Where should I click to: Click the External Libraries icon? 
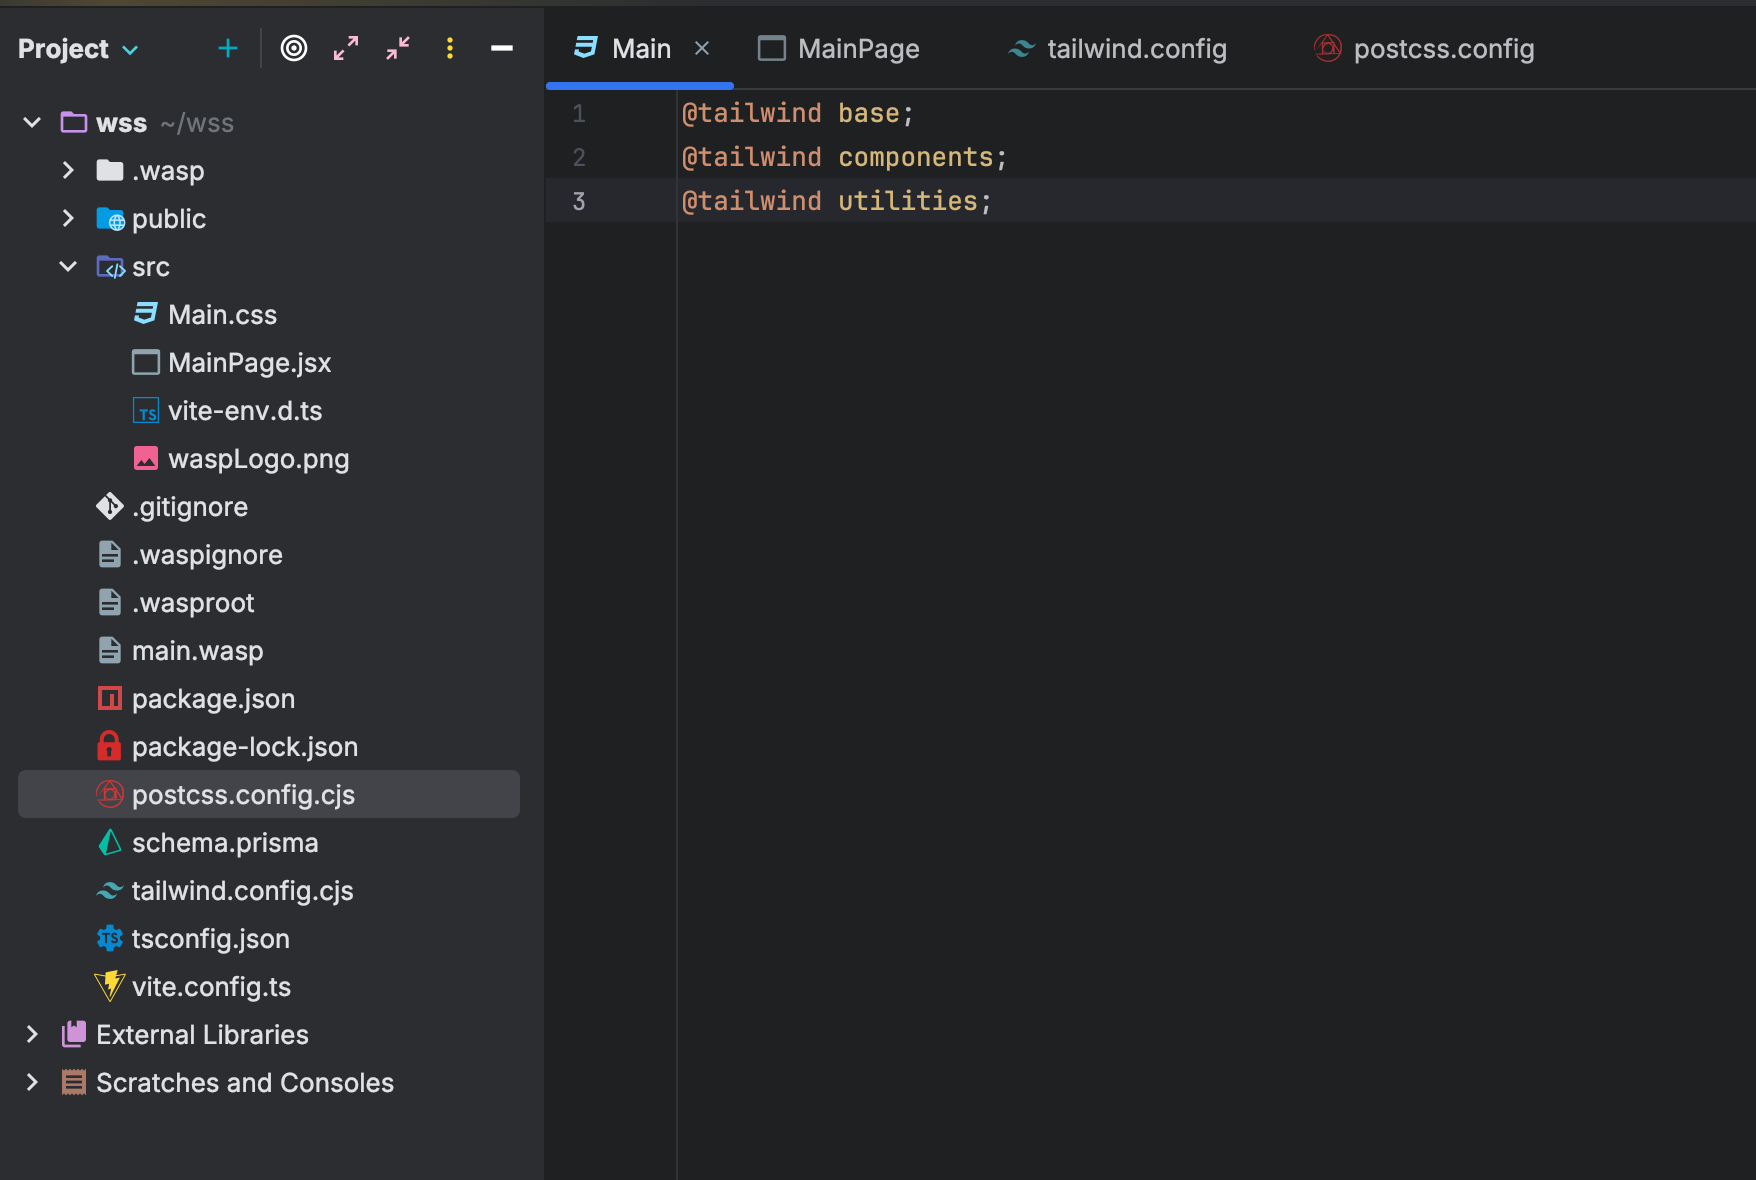74,1034
